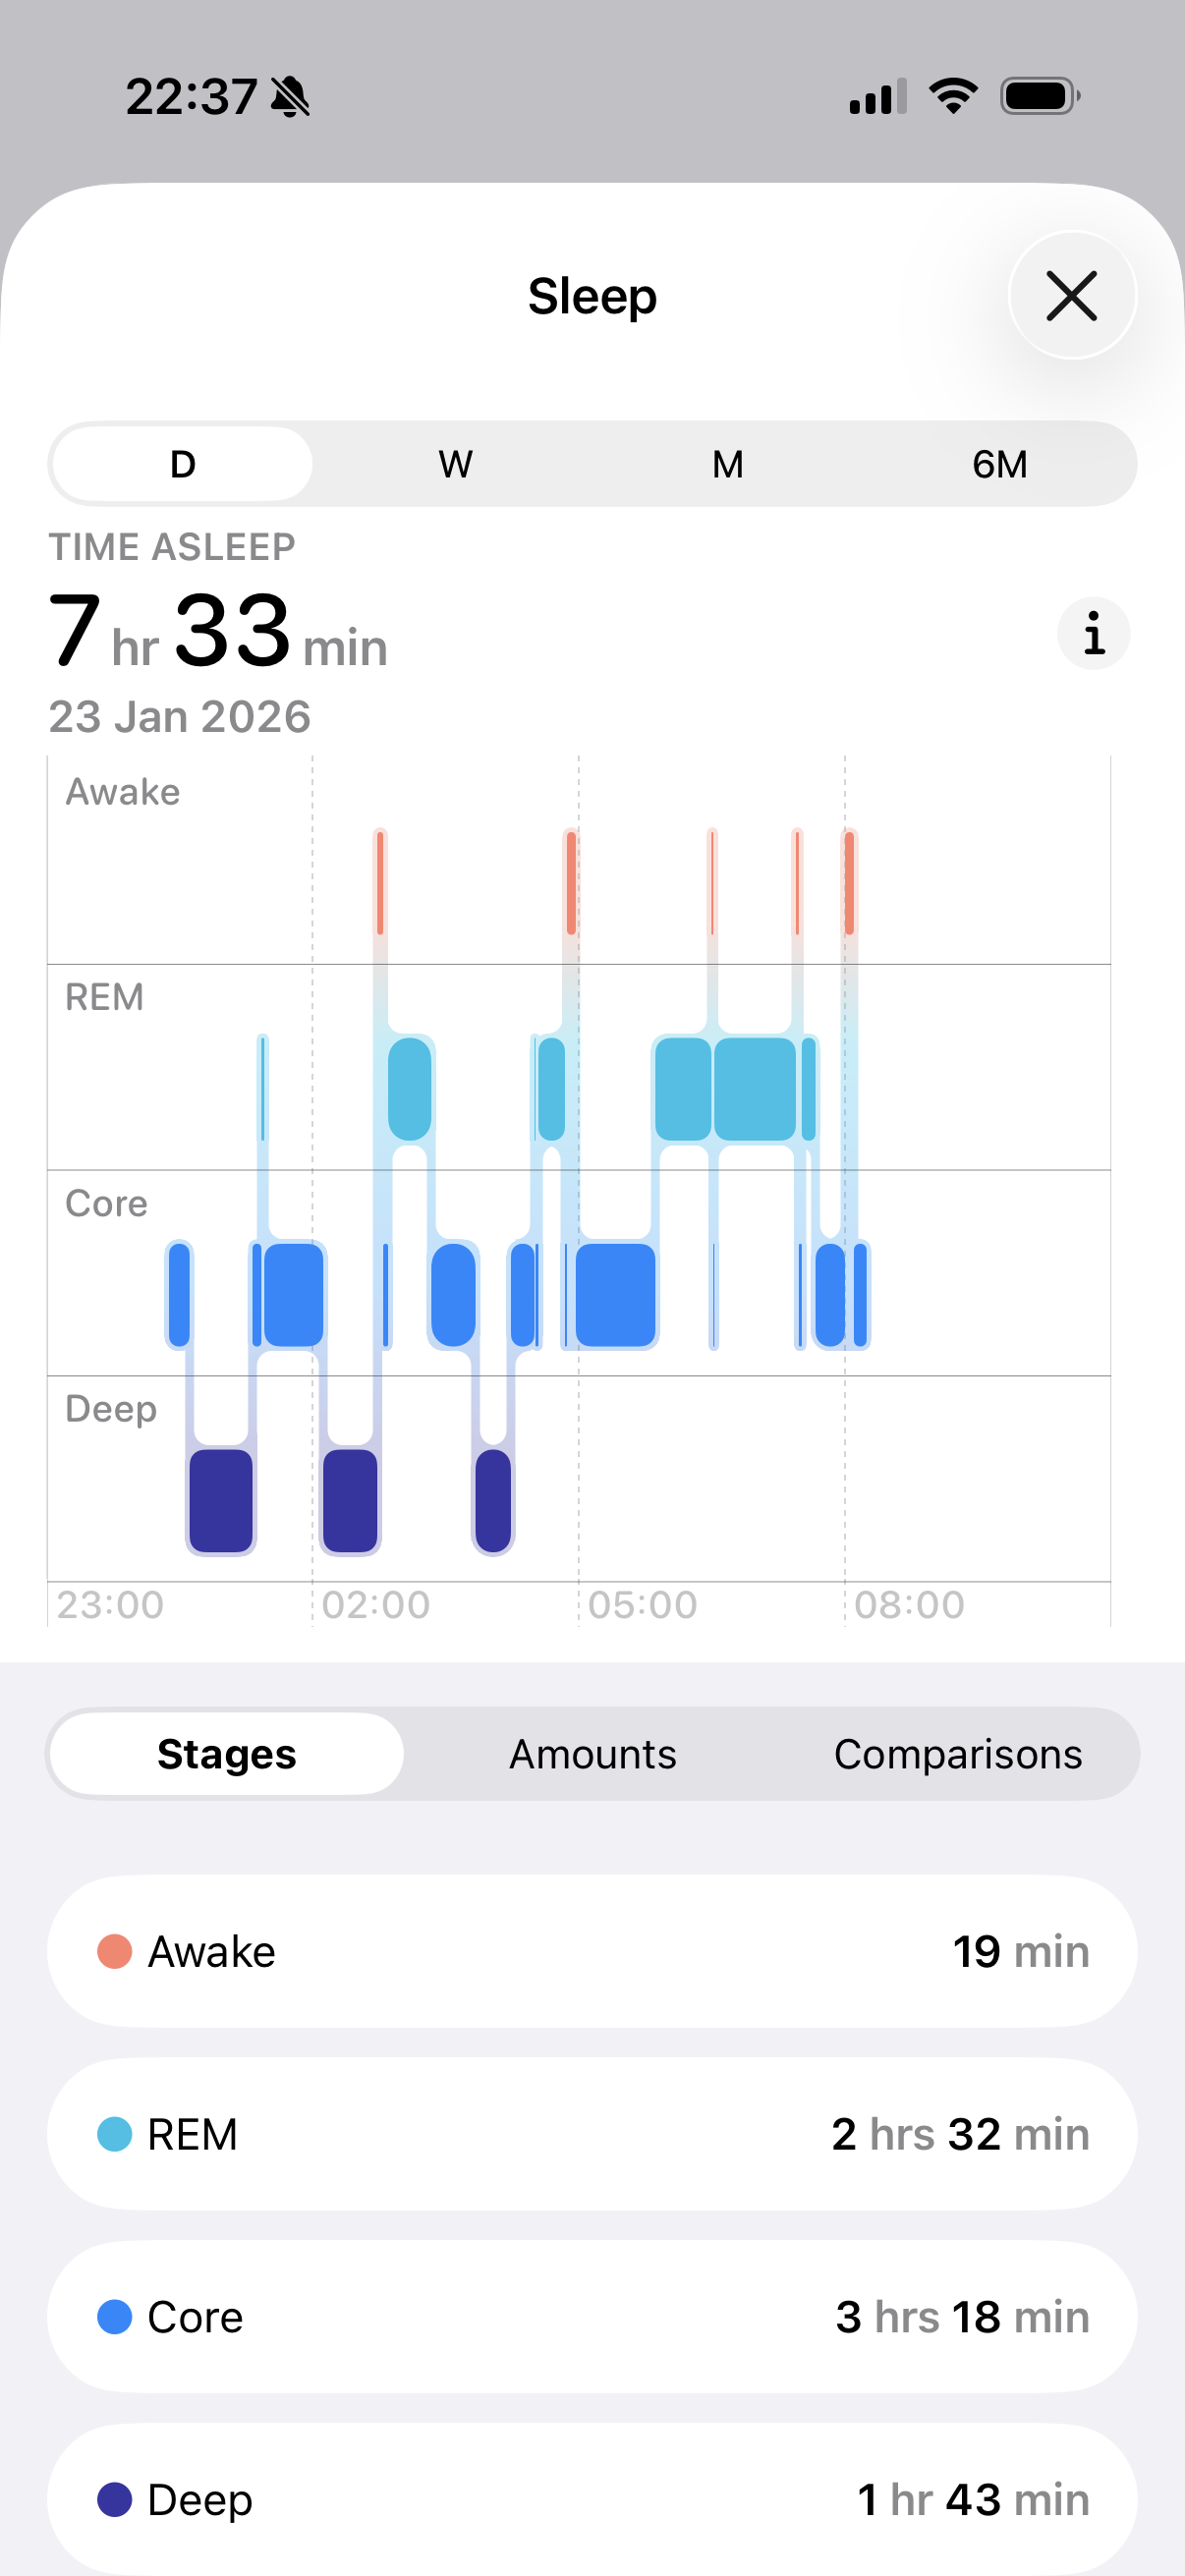The image size is (1185, 2576).
Task: Tap the Wi-Fi status icon
Action: 953,97
